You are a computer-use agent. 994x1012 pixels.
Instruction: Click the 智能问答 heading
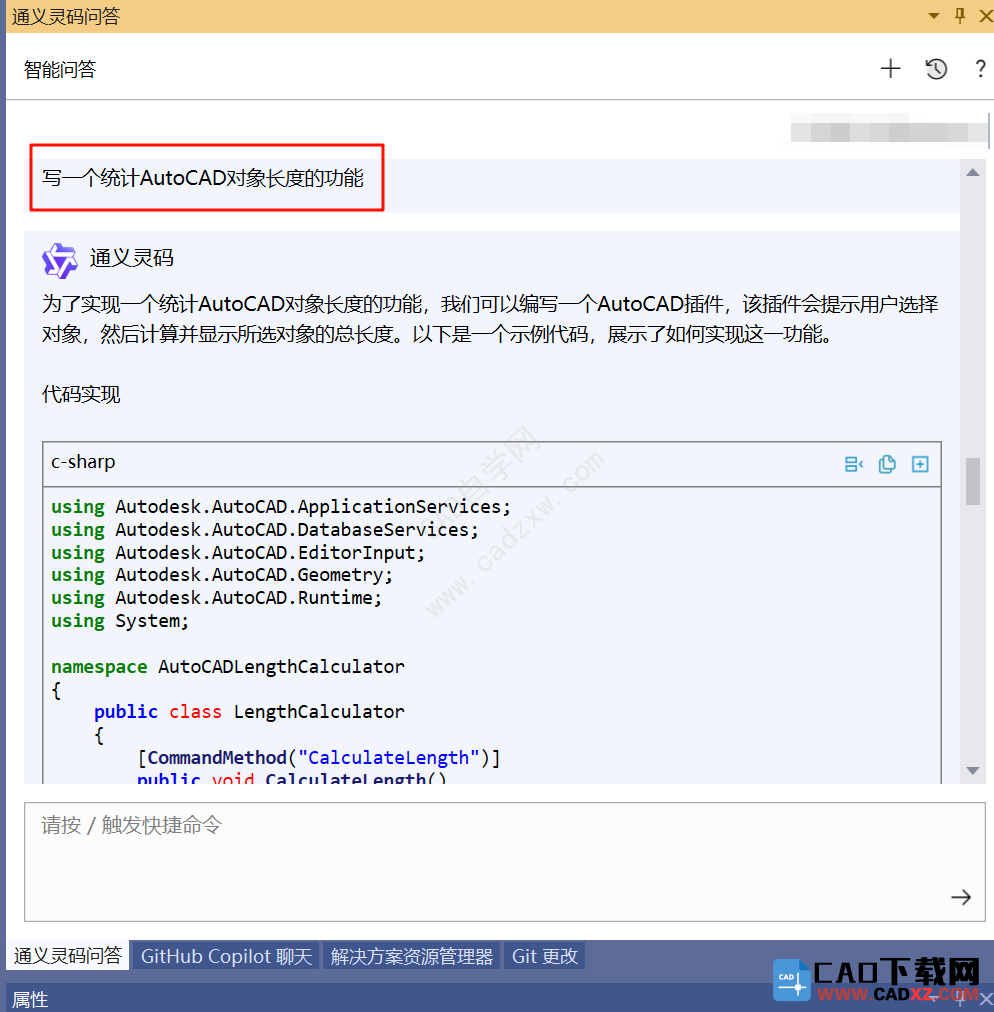tap(60, 69)
